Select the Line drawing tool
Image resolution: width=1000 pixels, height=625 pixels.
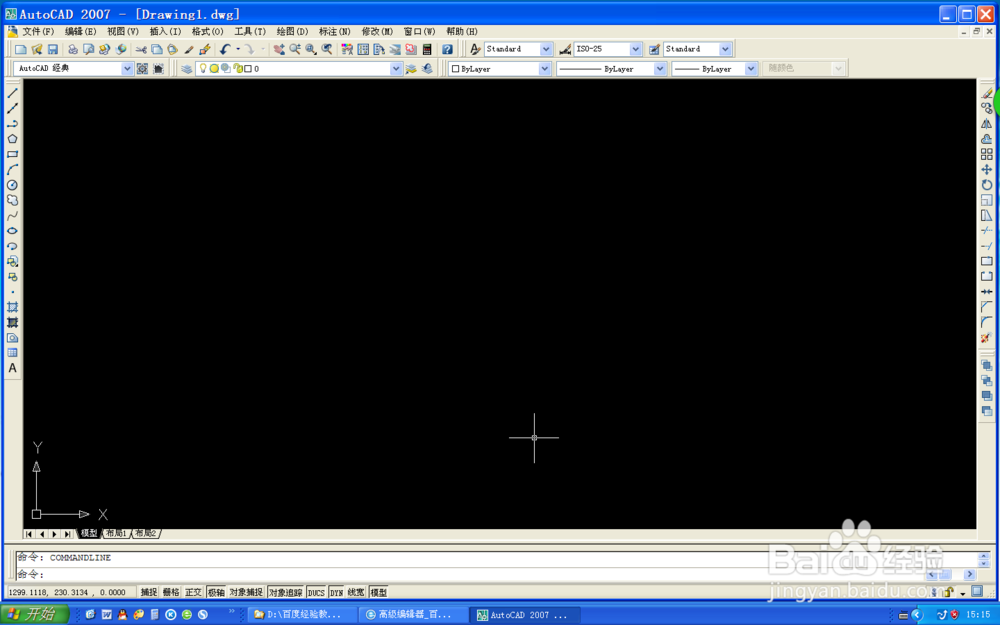tap(12, 93)
